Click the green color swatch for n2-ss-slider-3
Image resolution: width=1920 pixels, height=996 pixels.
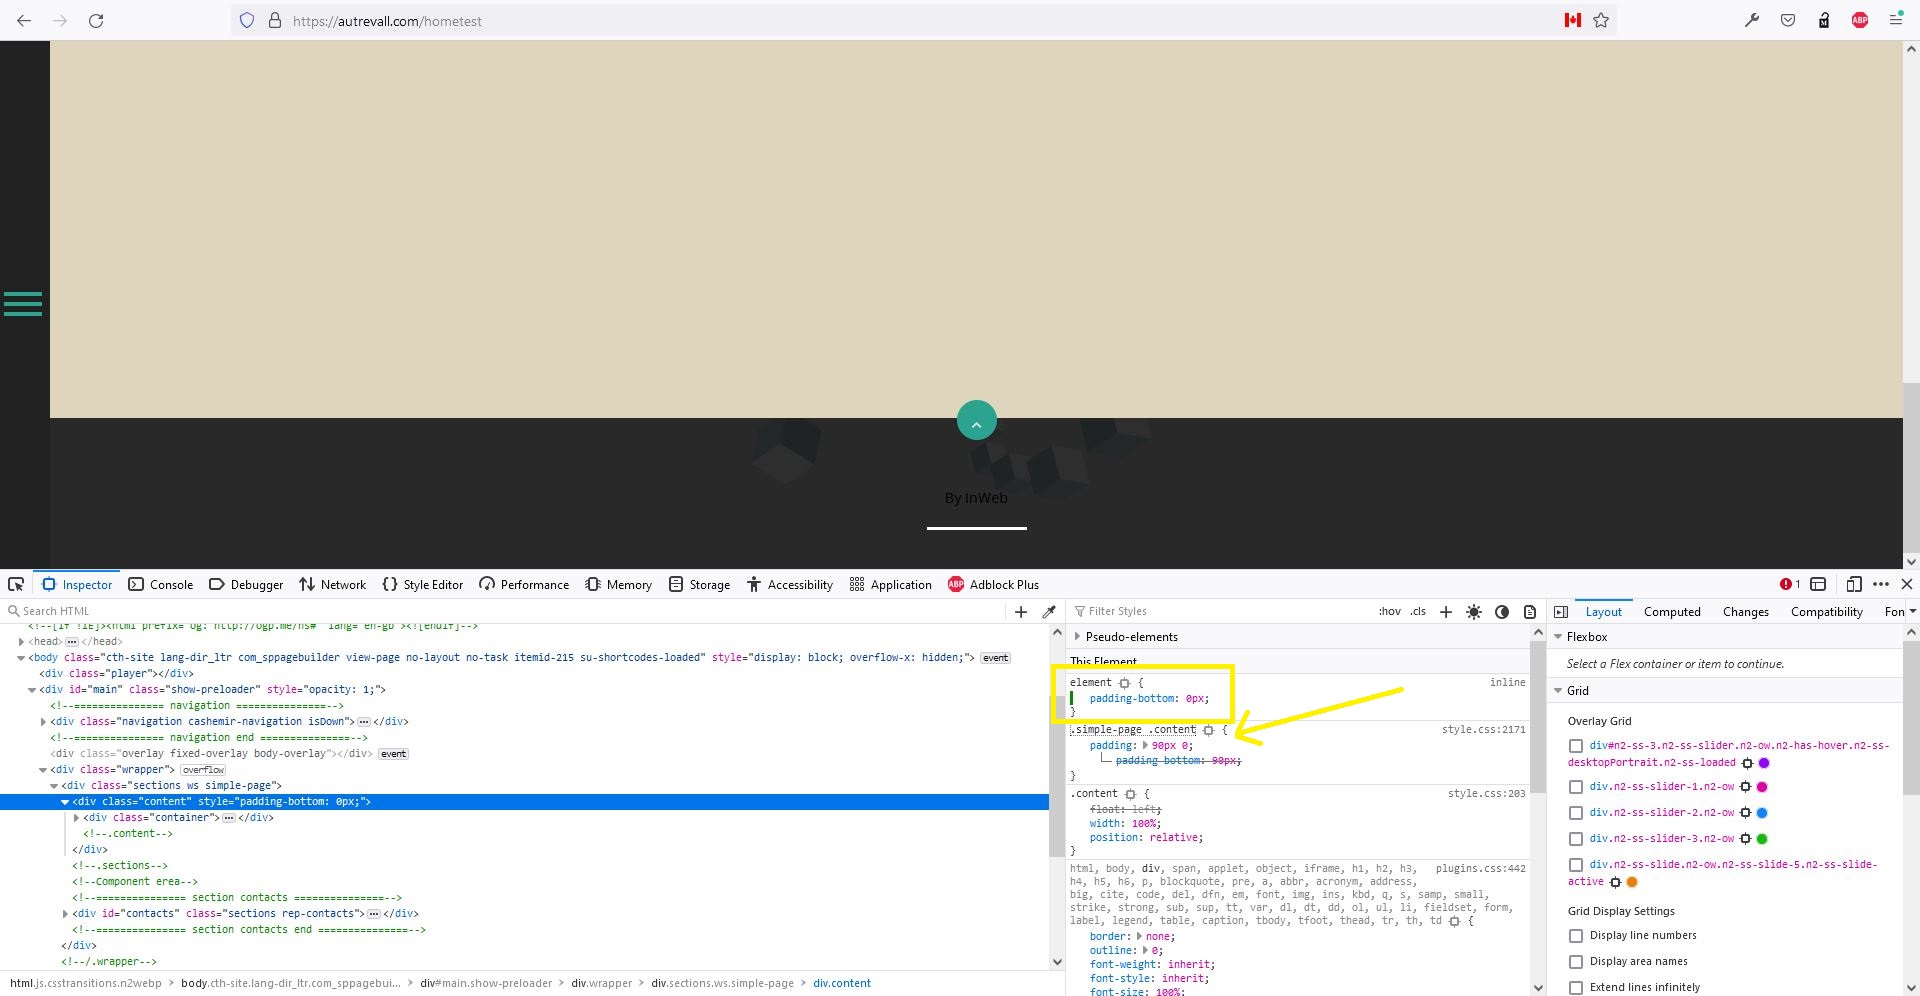(x=1762, y=839)
